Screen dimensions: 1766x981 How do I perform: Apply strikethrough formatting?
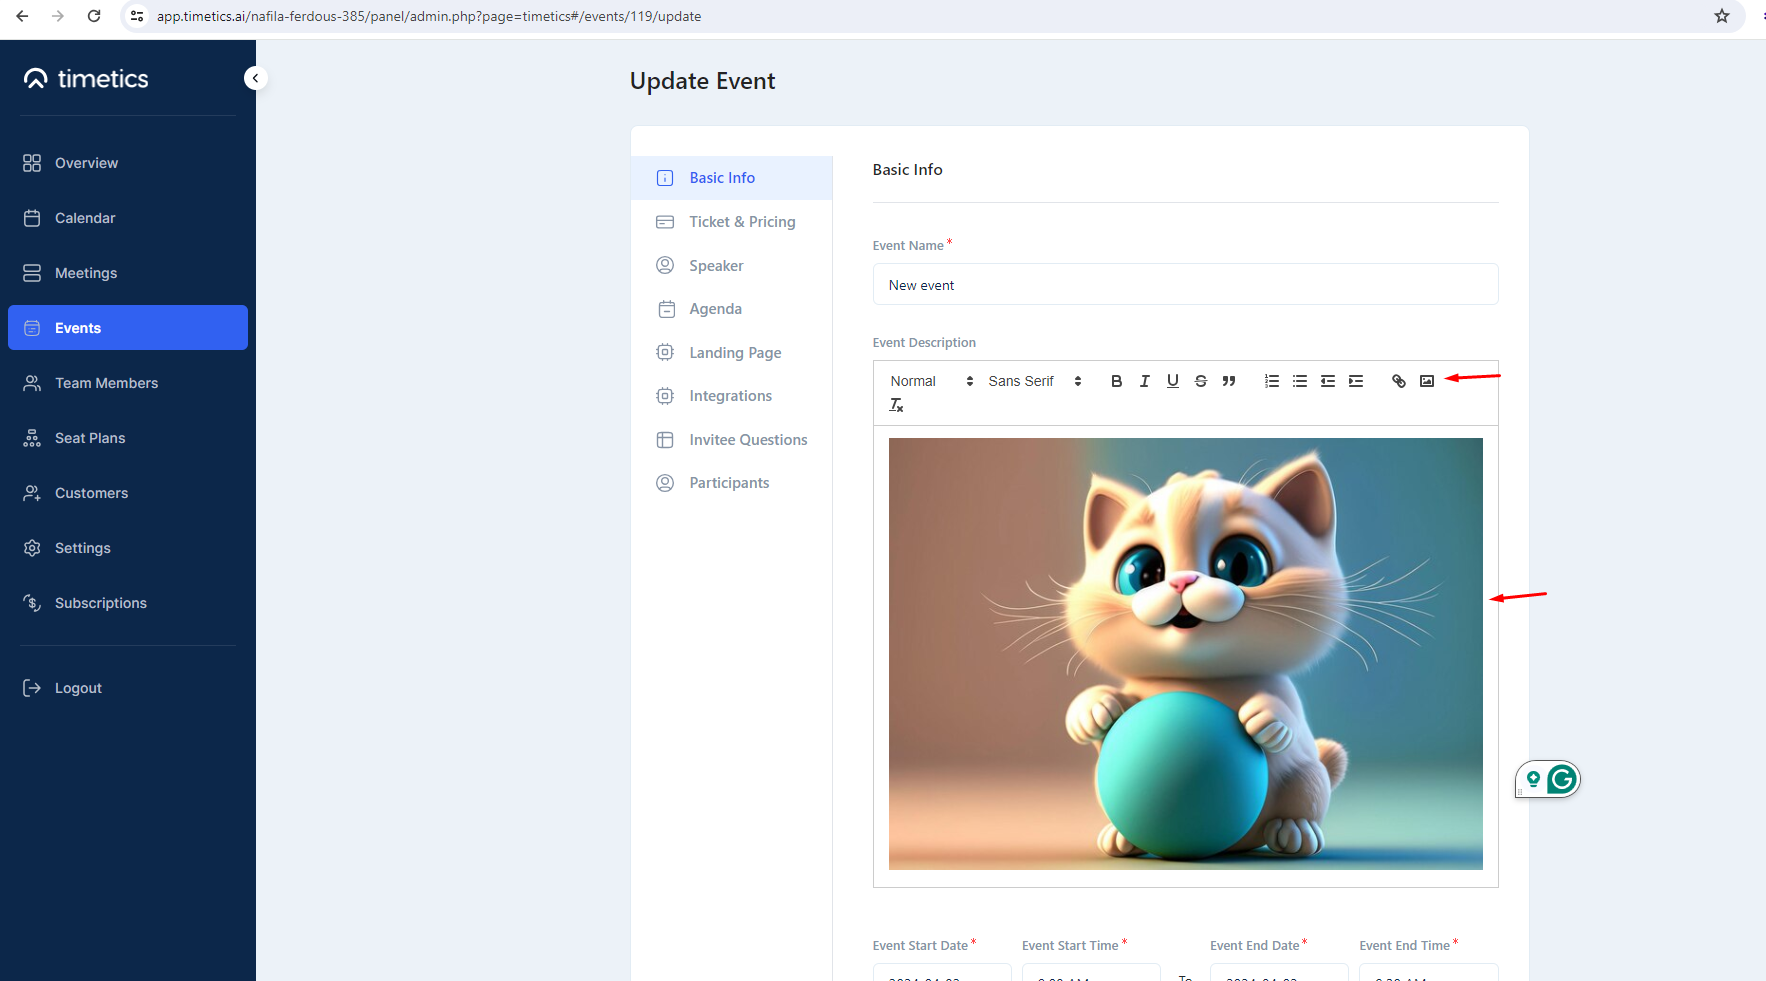tap(1200, 380)
